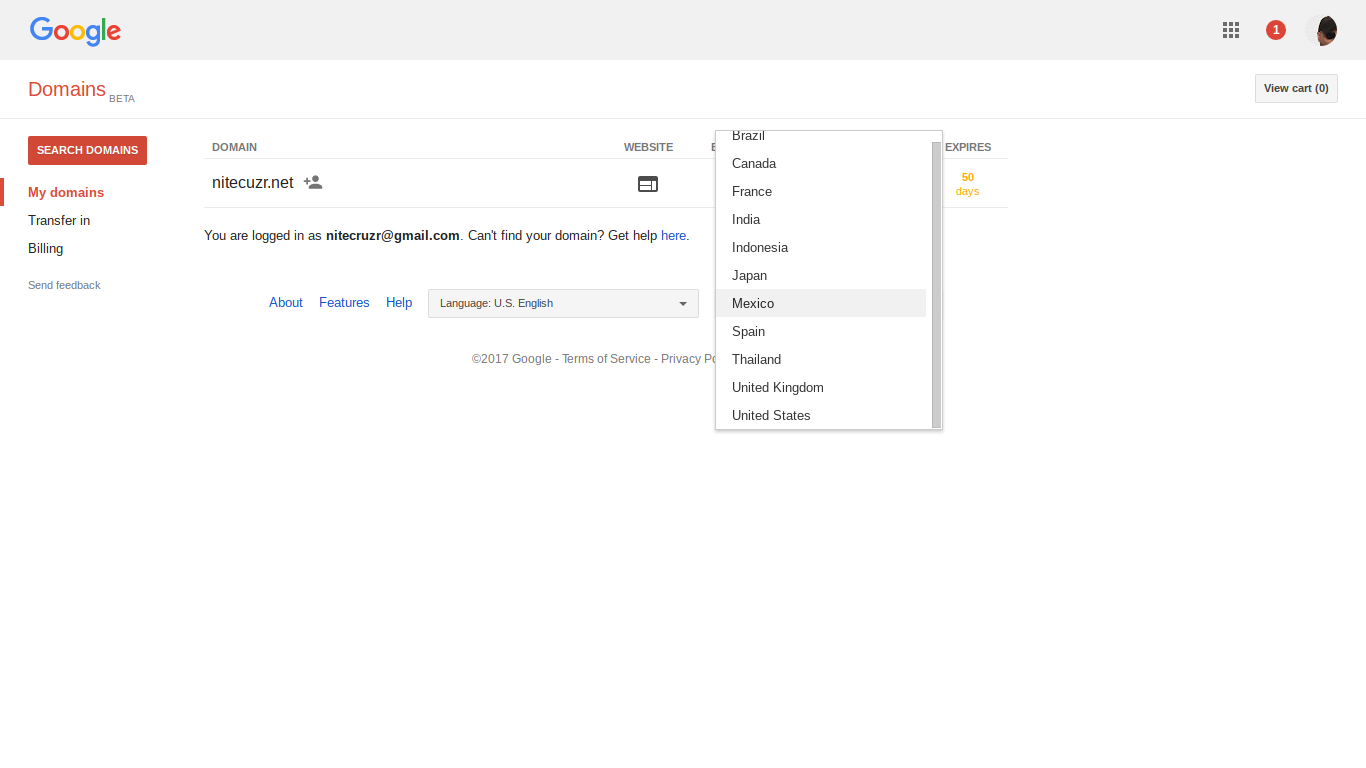Select Canada in the country list
1366x768 pixels.
coord(821,163)
